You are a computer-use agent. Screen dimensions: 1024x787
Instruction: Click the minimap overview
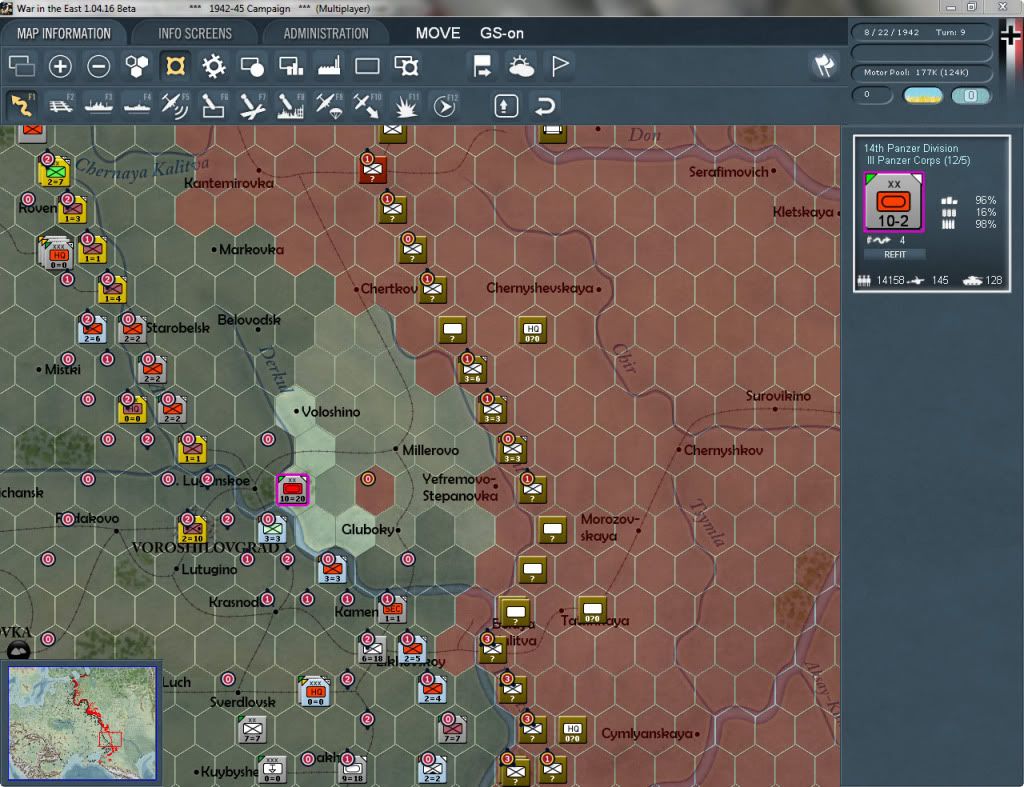pos(82,722)
